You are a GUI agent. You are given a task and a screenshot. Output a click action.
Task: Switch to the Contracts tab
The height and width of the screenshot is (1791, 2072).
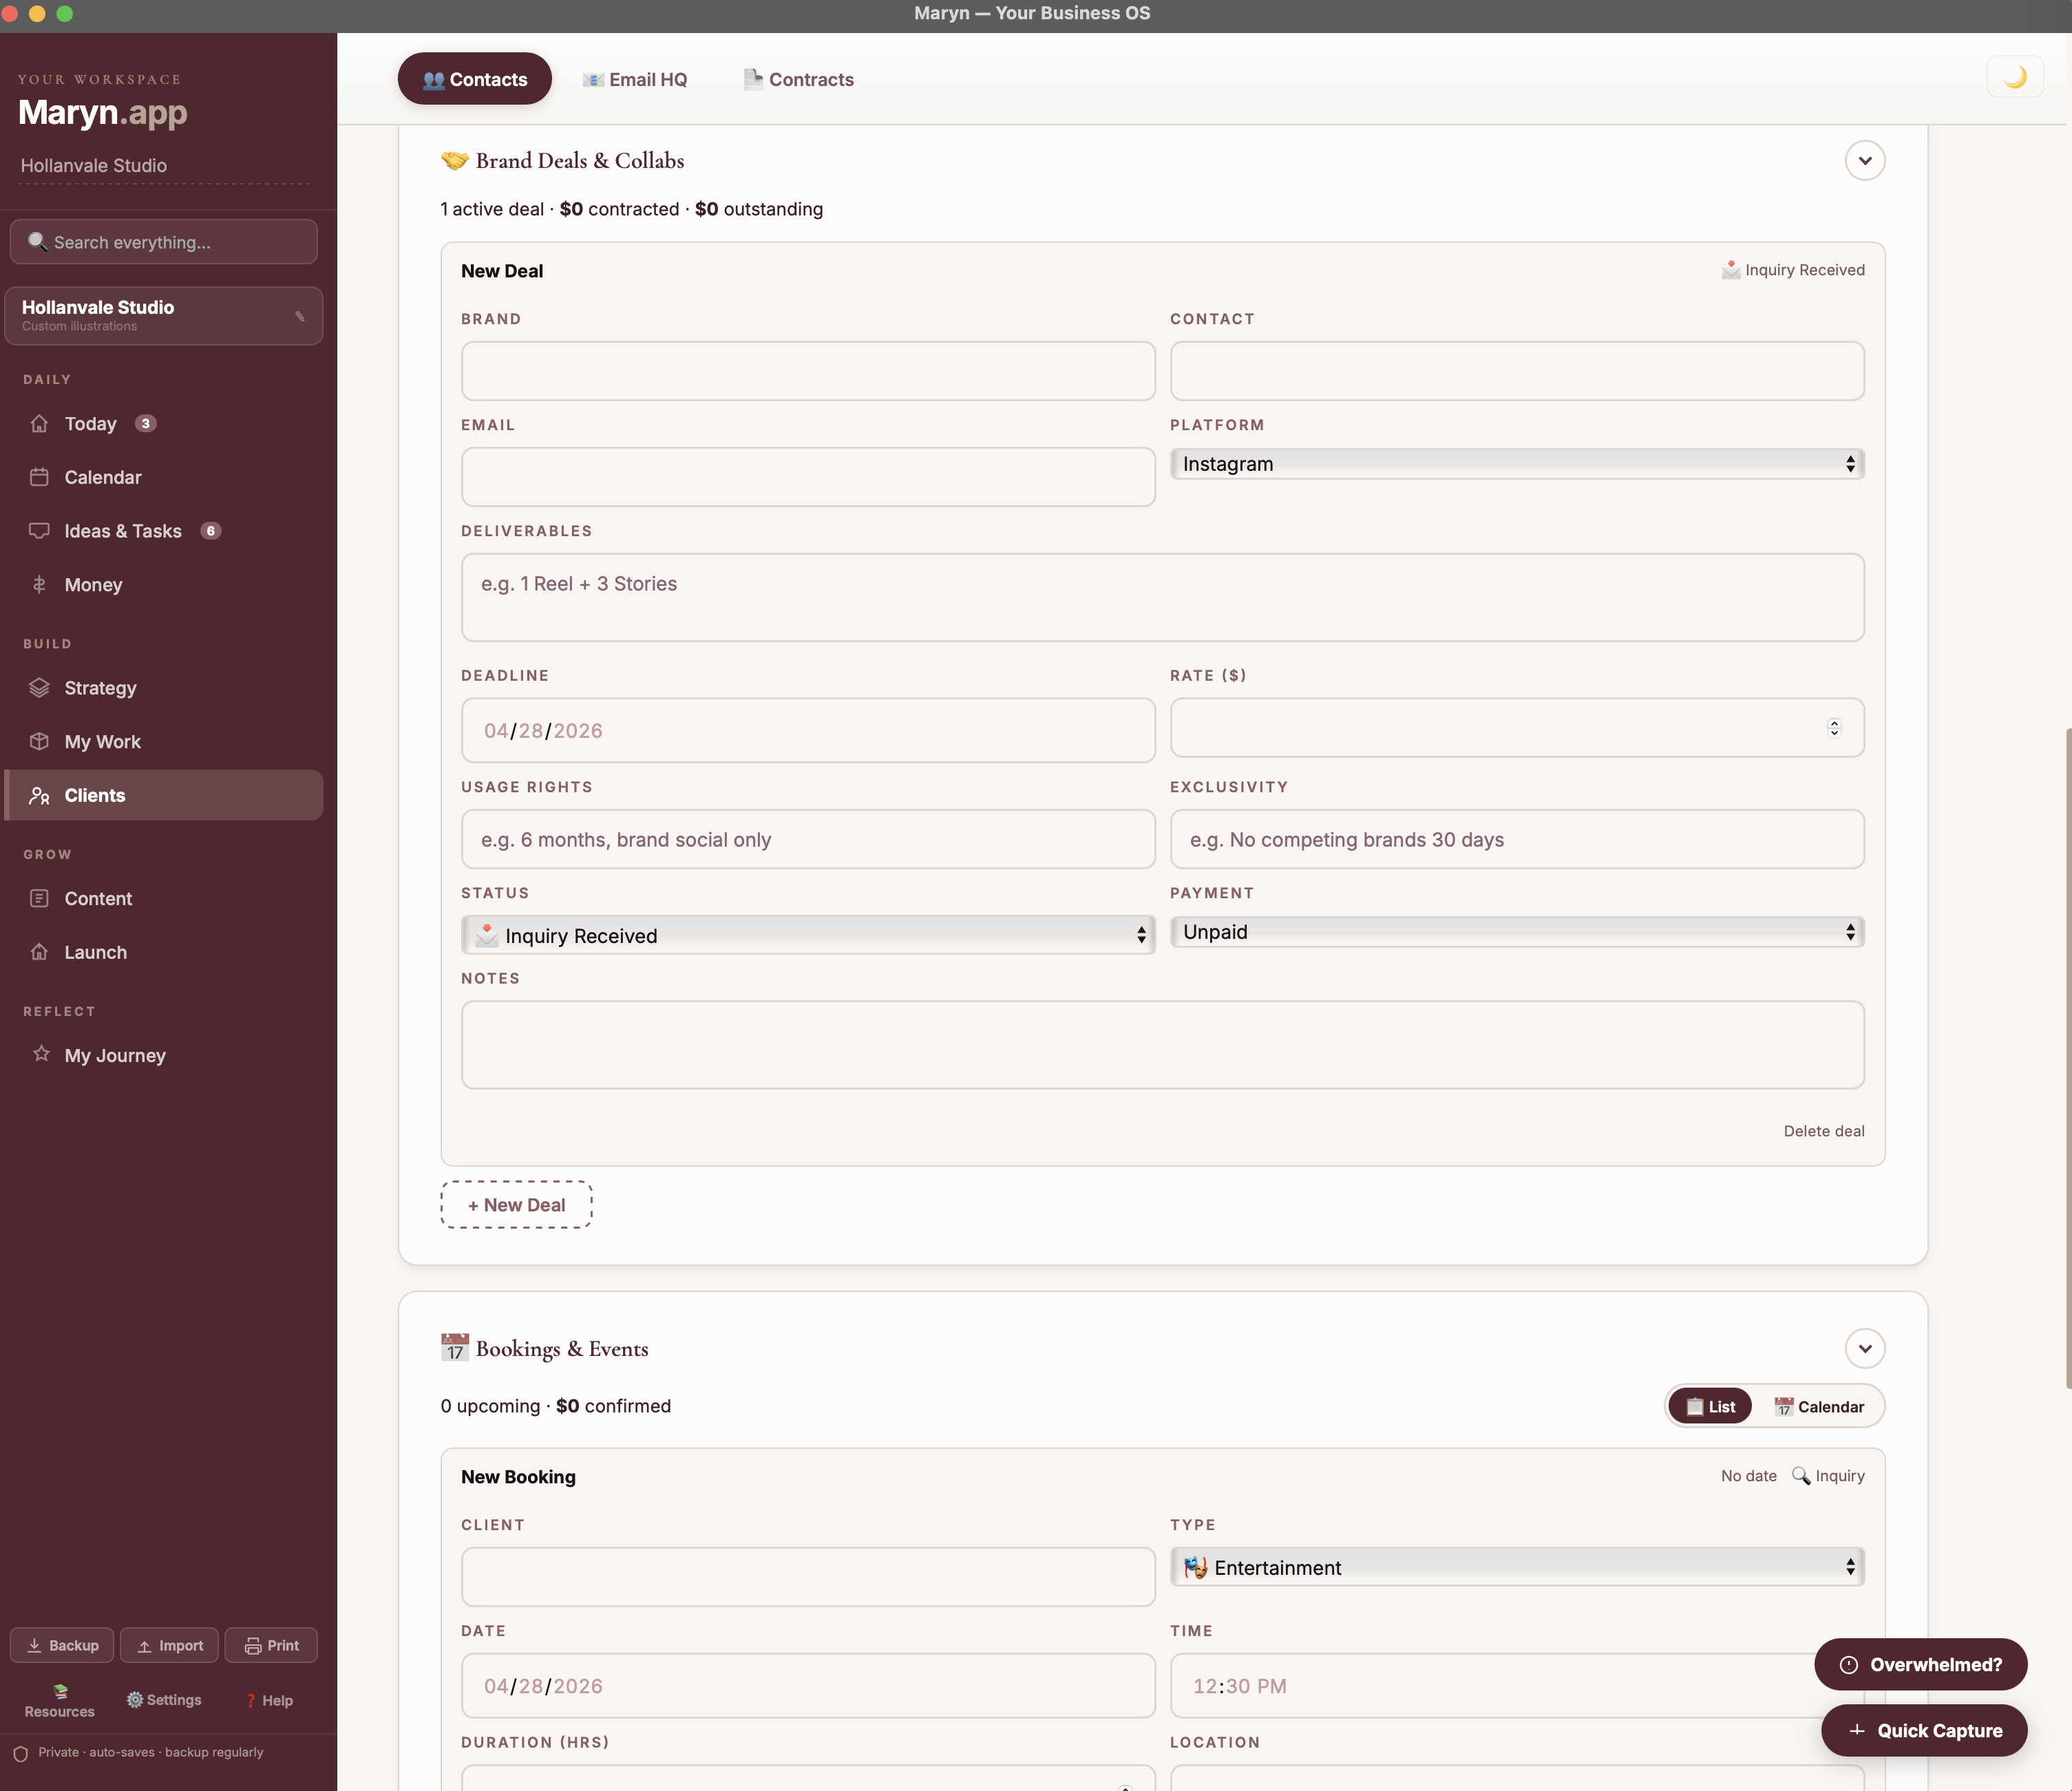(797, 79)
